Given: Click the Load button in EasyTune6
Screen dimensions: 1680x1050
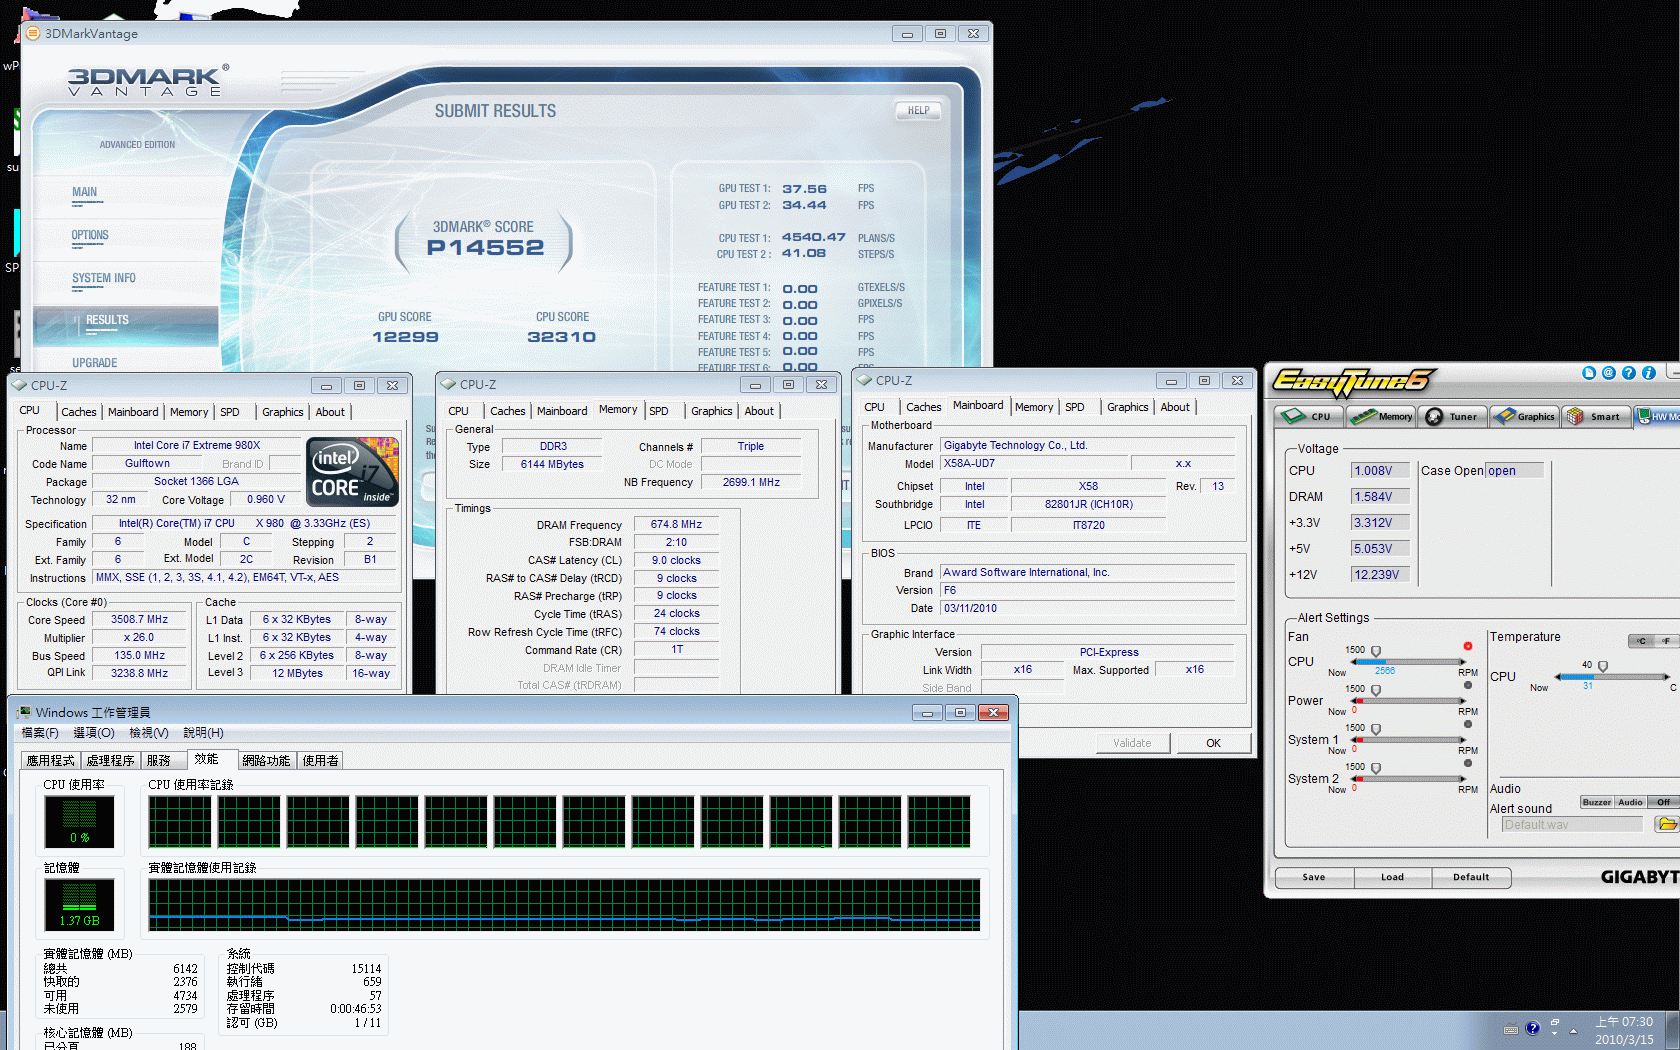Looking at the screenshot, I should pyautogui.click(x=1392, y=877).
